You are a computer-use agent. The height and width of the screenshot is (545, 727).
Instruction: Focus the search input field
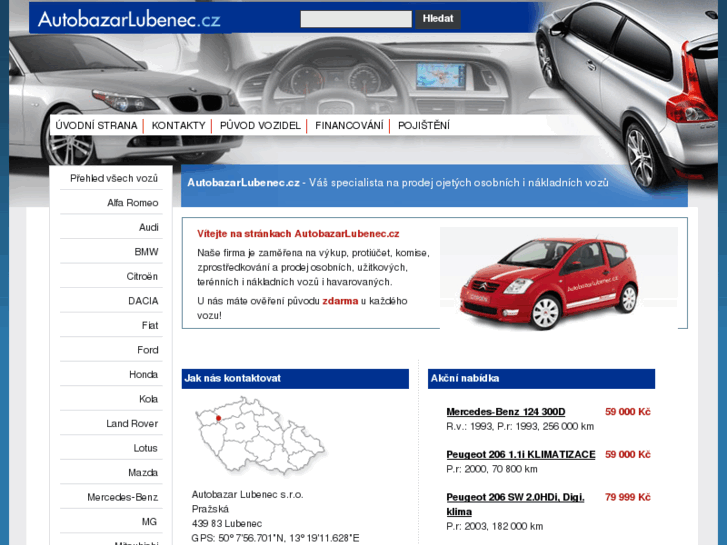click(356, 19)
